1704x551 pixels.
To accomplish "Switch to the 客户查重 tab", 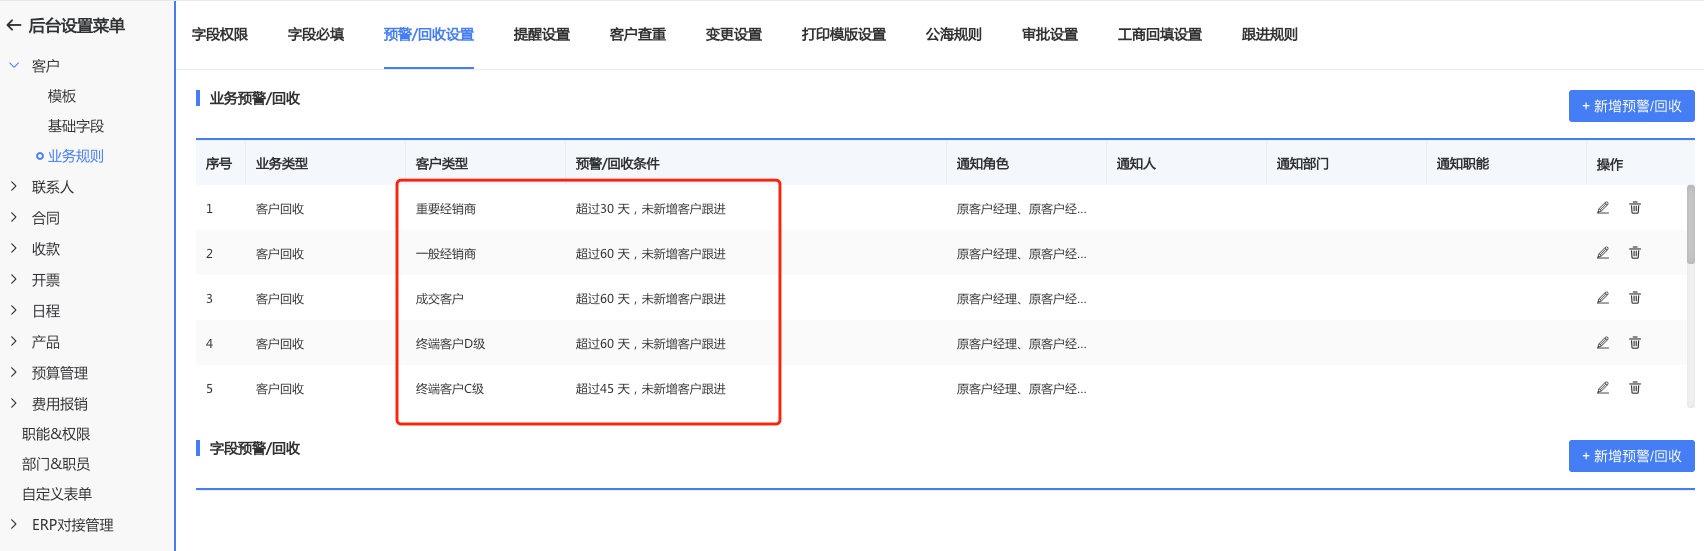I will click(x=638, y=35).
